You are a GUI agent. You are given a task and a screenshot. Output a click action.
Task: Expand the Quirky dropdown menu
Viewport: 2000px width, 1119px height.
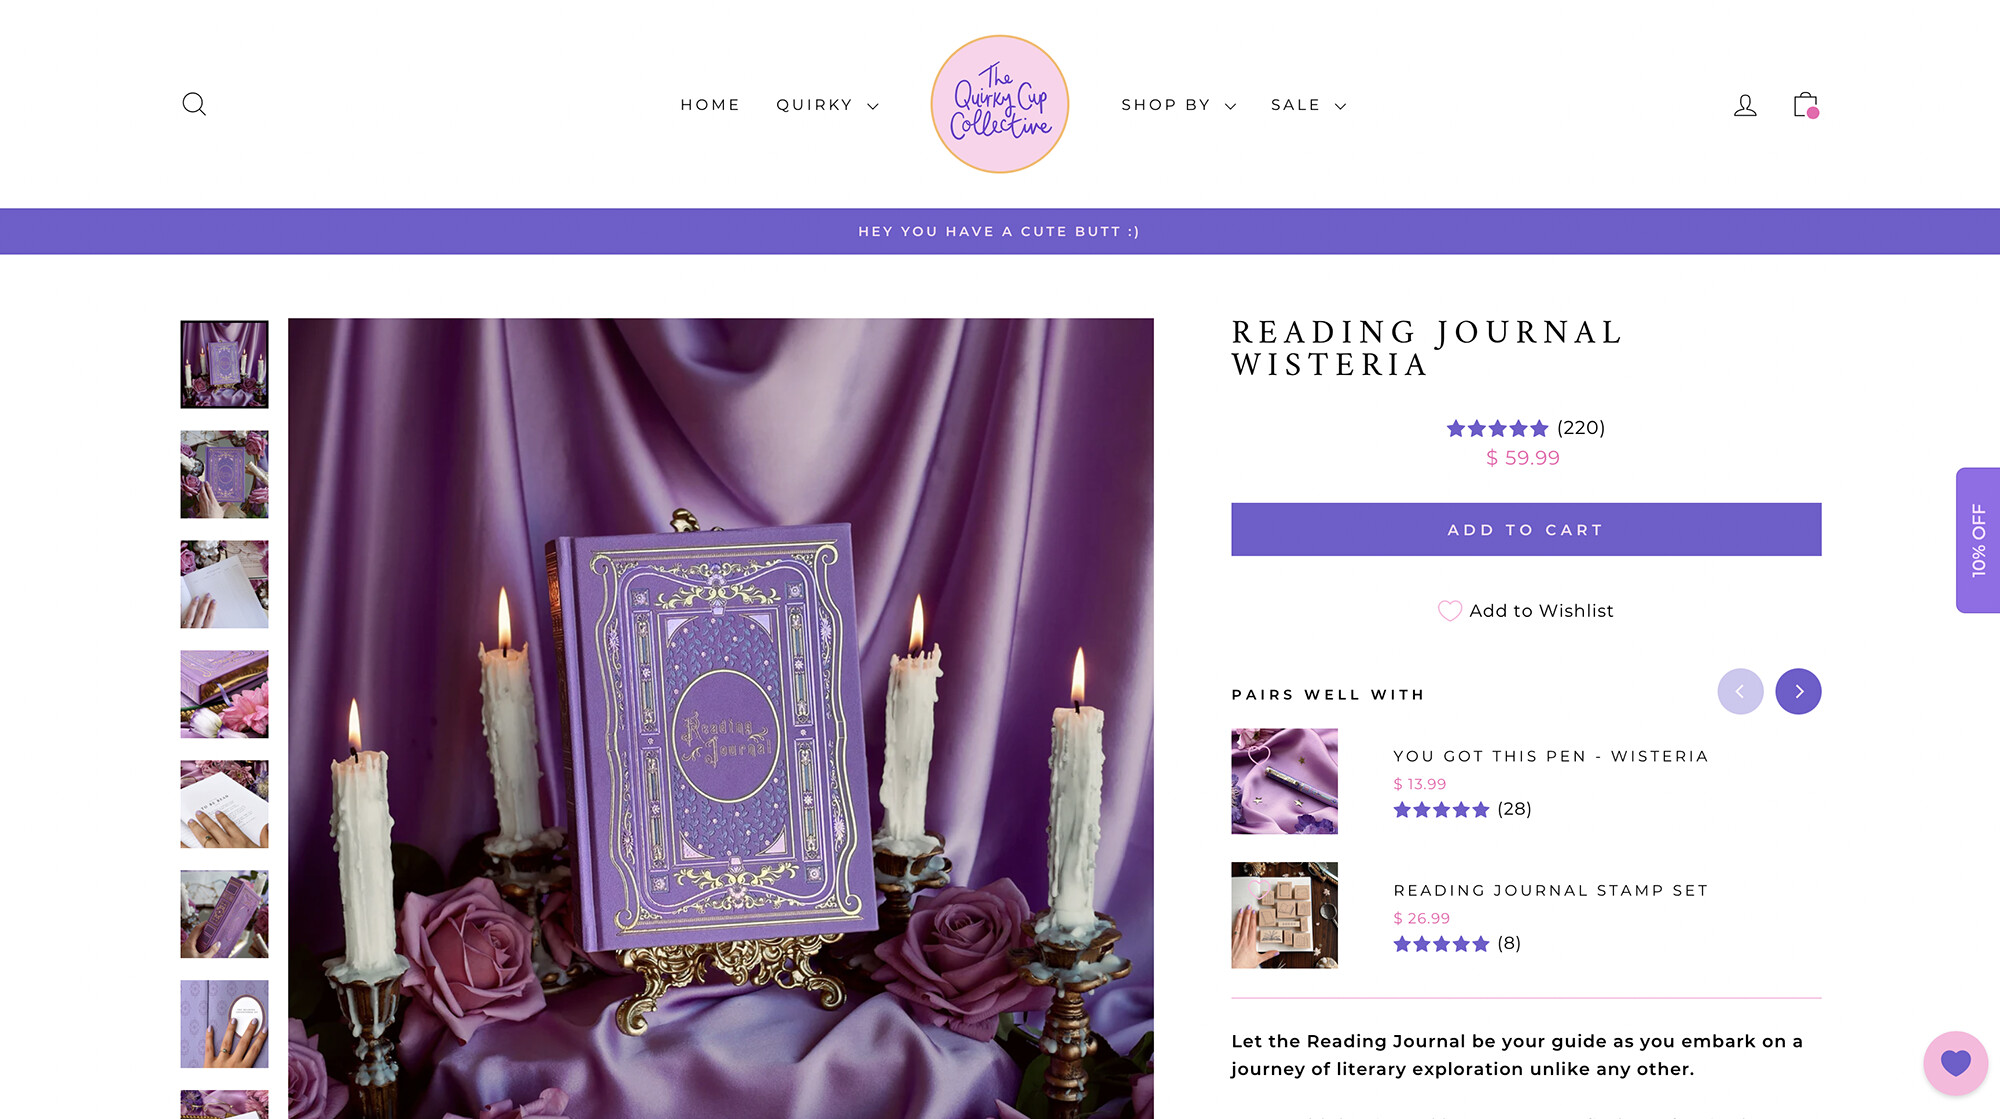[x=827, y=105]
